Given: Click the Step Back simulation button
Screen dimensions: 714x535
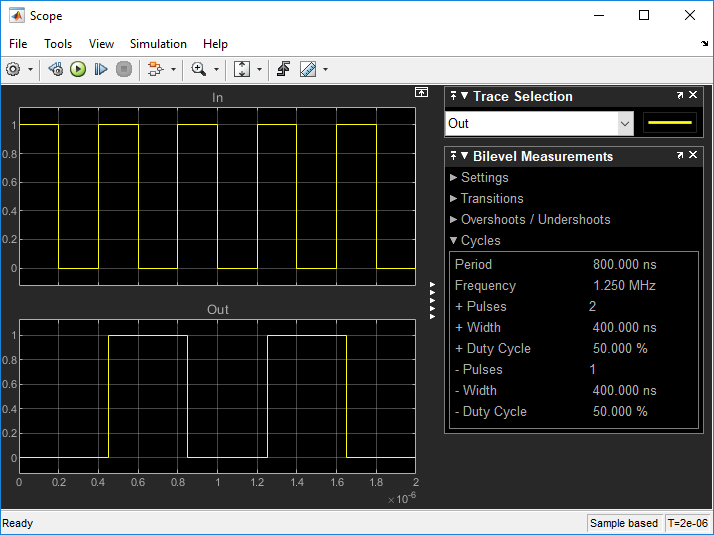Looking at the screenshot, I should (56, 69).
